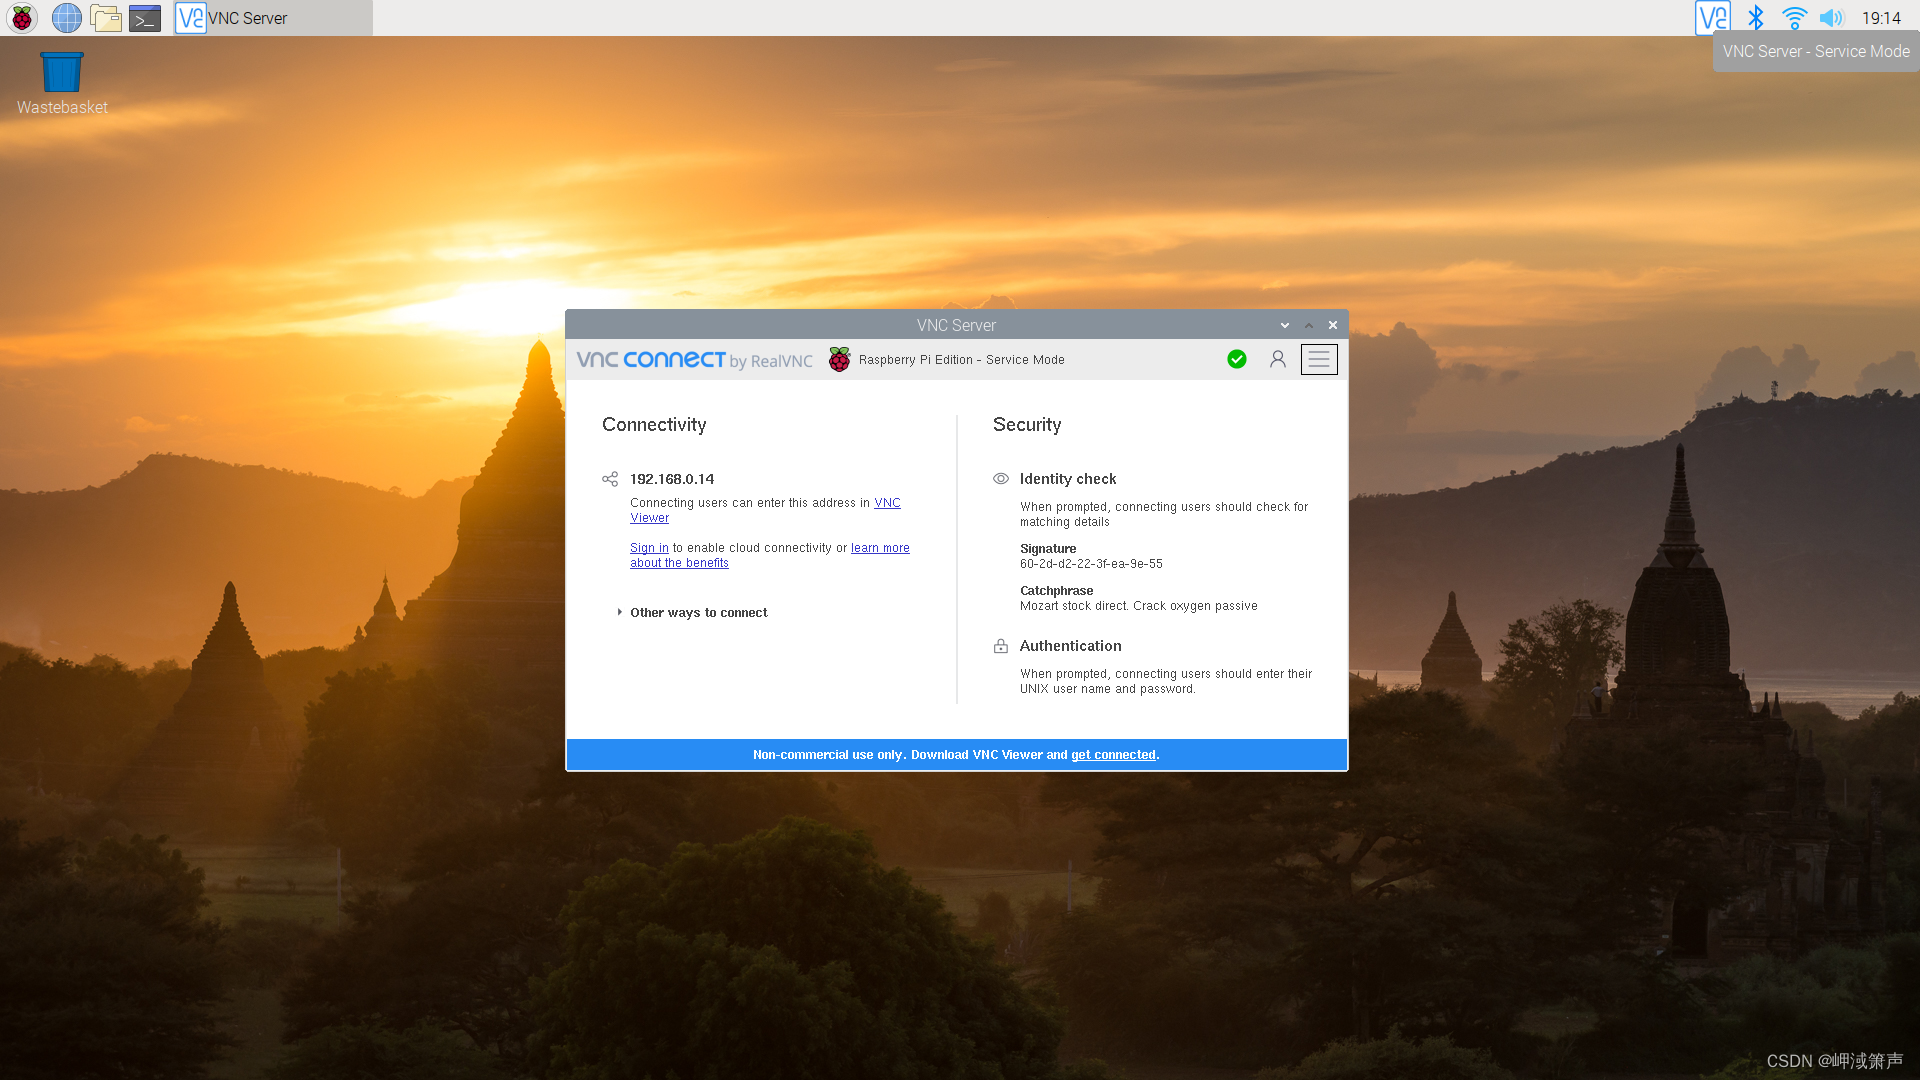Click the IP address input field area

point(673,479)
